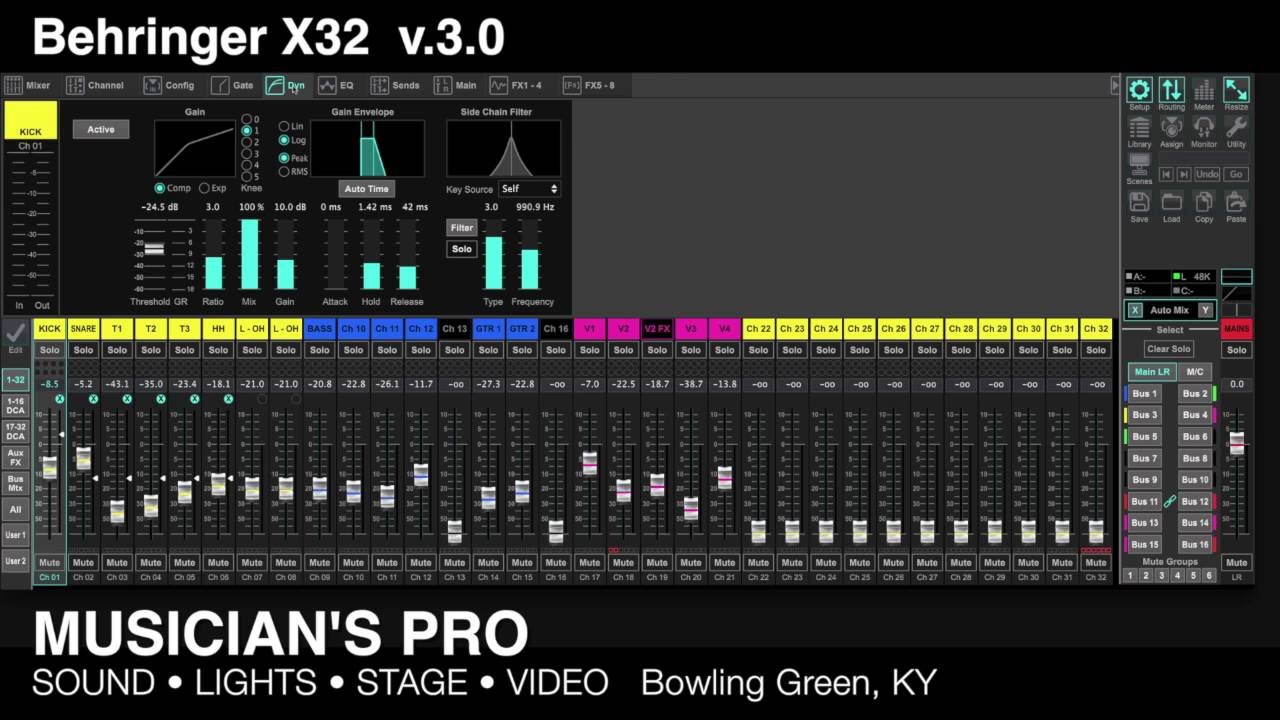Screen dimensions: 1280x720
Task: Select Bus 11 send button
Action: pyautogui.click(x=1145, y=501)
